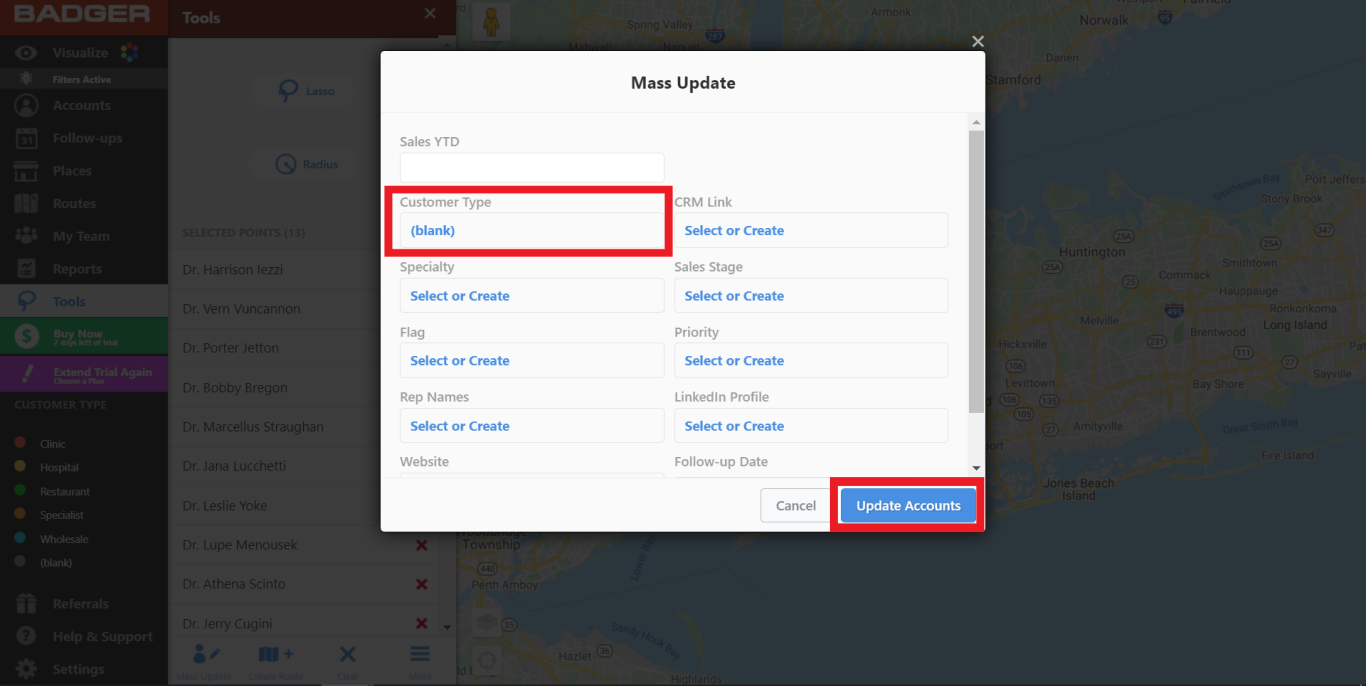
Task: Click the Settings gear icon
Action: pos(26,669)
